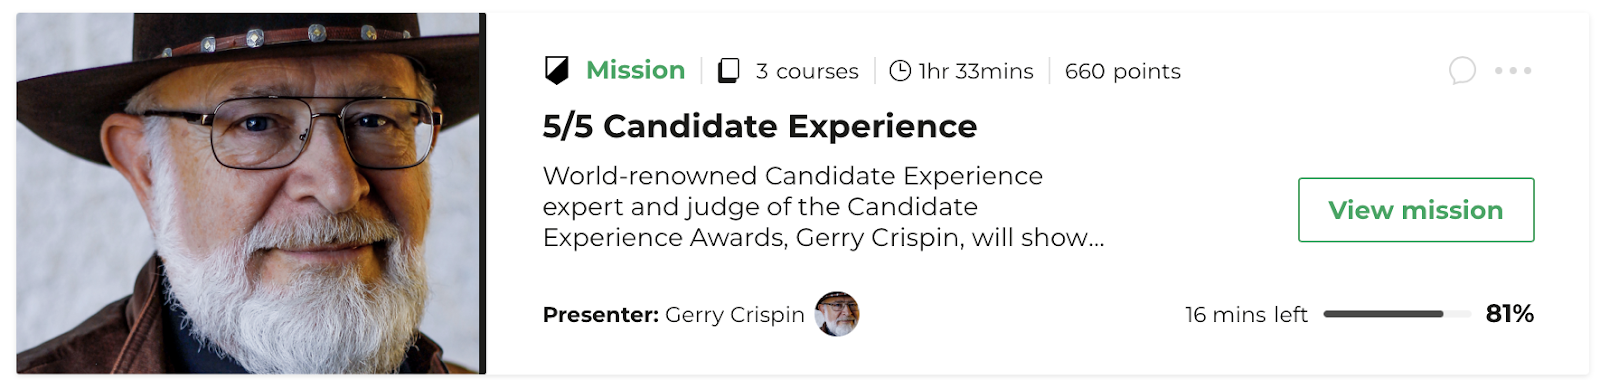Open the 5/5 Candidate Experience title
The image size is (1600, 380).
(x=760, y=126)
